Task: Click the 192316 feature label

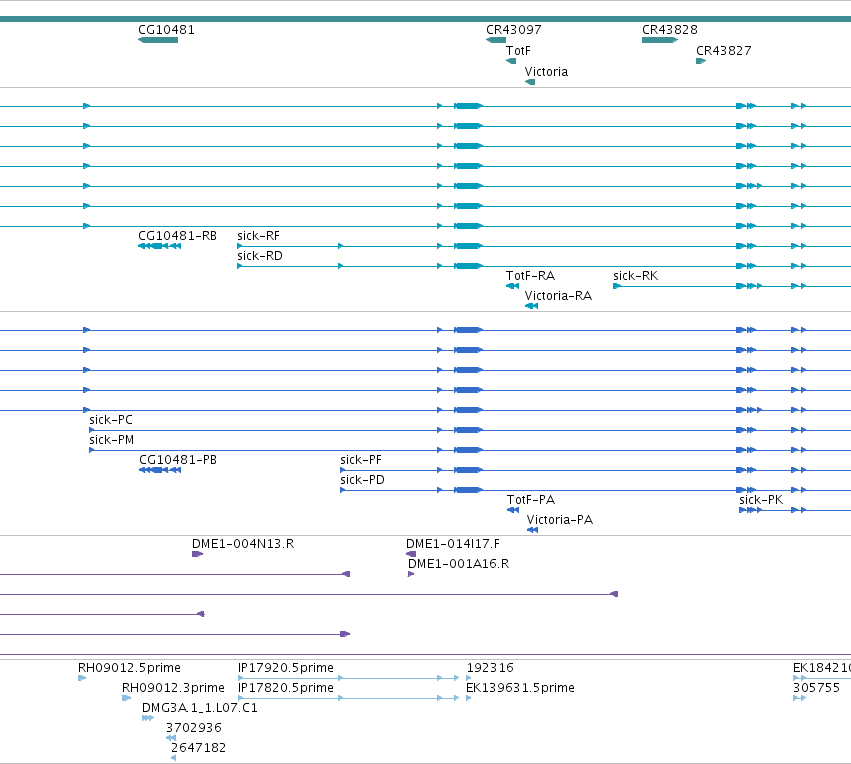Action: (x=490, y=668)
